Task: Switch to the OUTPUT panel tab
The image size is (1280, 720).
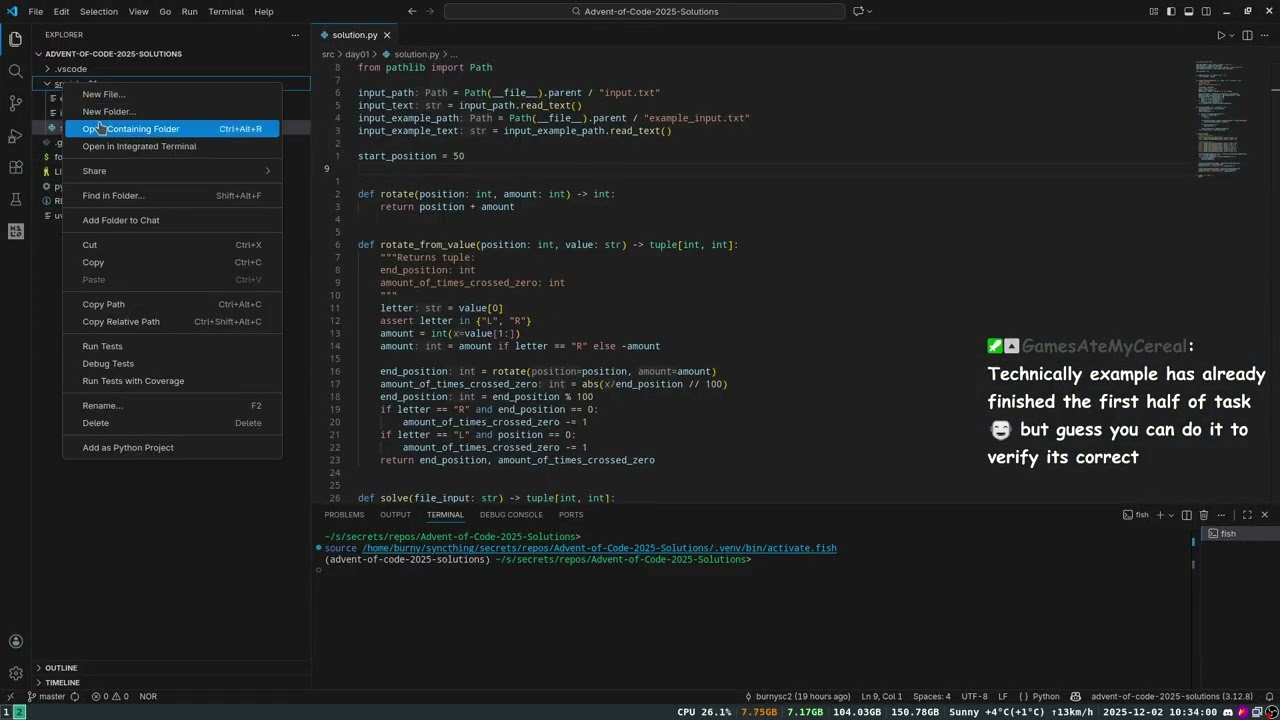Action: (395, 515)
